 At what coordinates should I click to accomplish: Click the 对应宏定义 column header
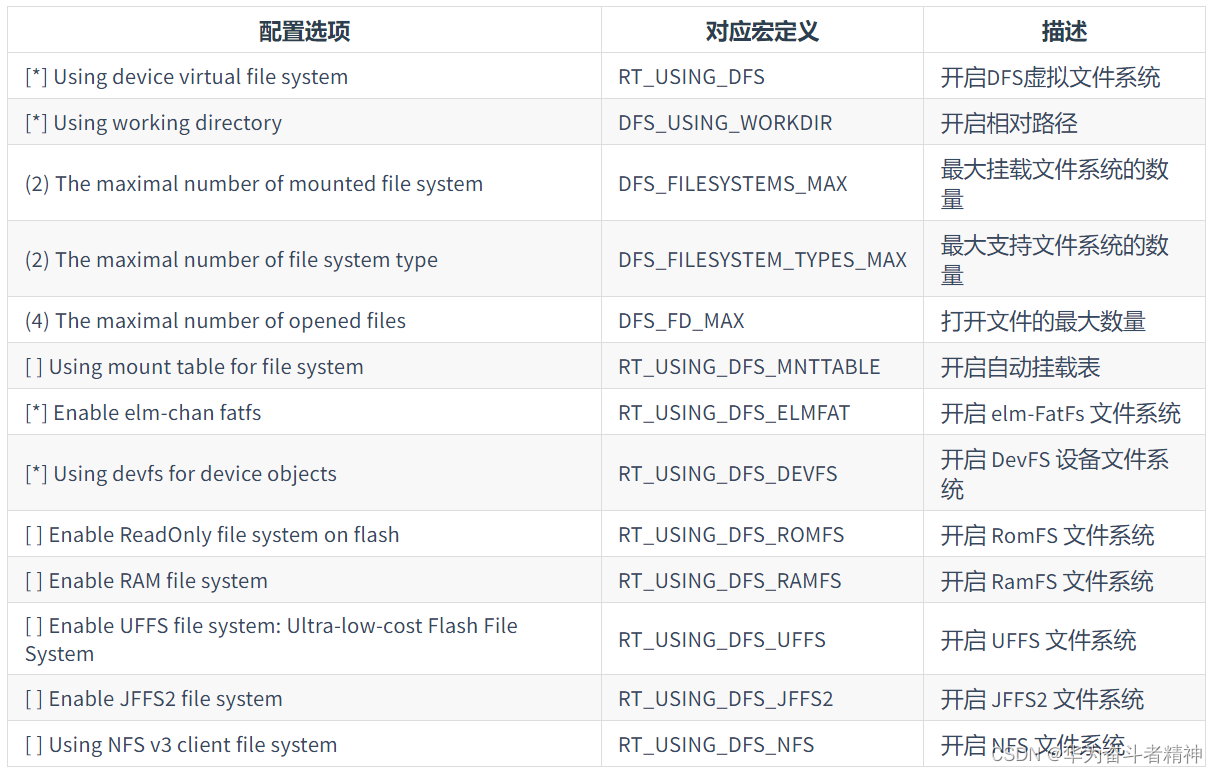coord(762,30)
